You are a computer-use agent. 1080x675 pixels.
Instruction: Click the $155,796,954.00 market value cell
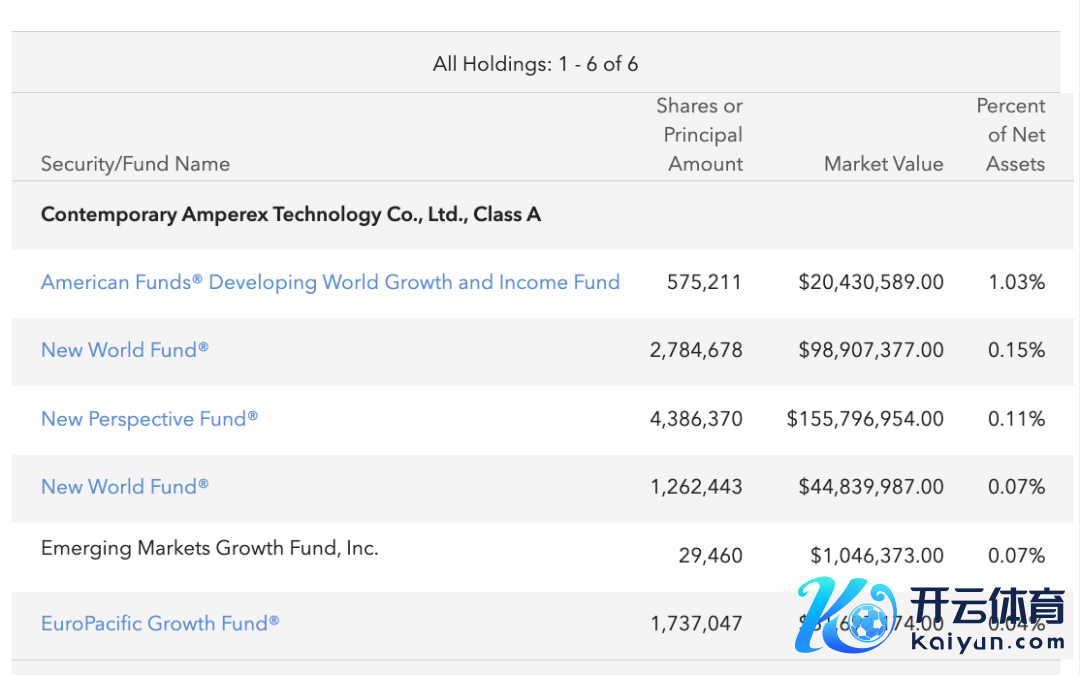point(865,419)
